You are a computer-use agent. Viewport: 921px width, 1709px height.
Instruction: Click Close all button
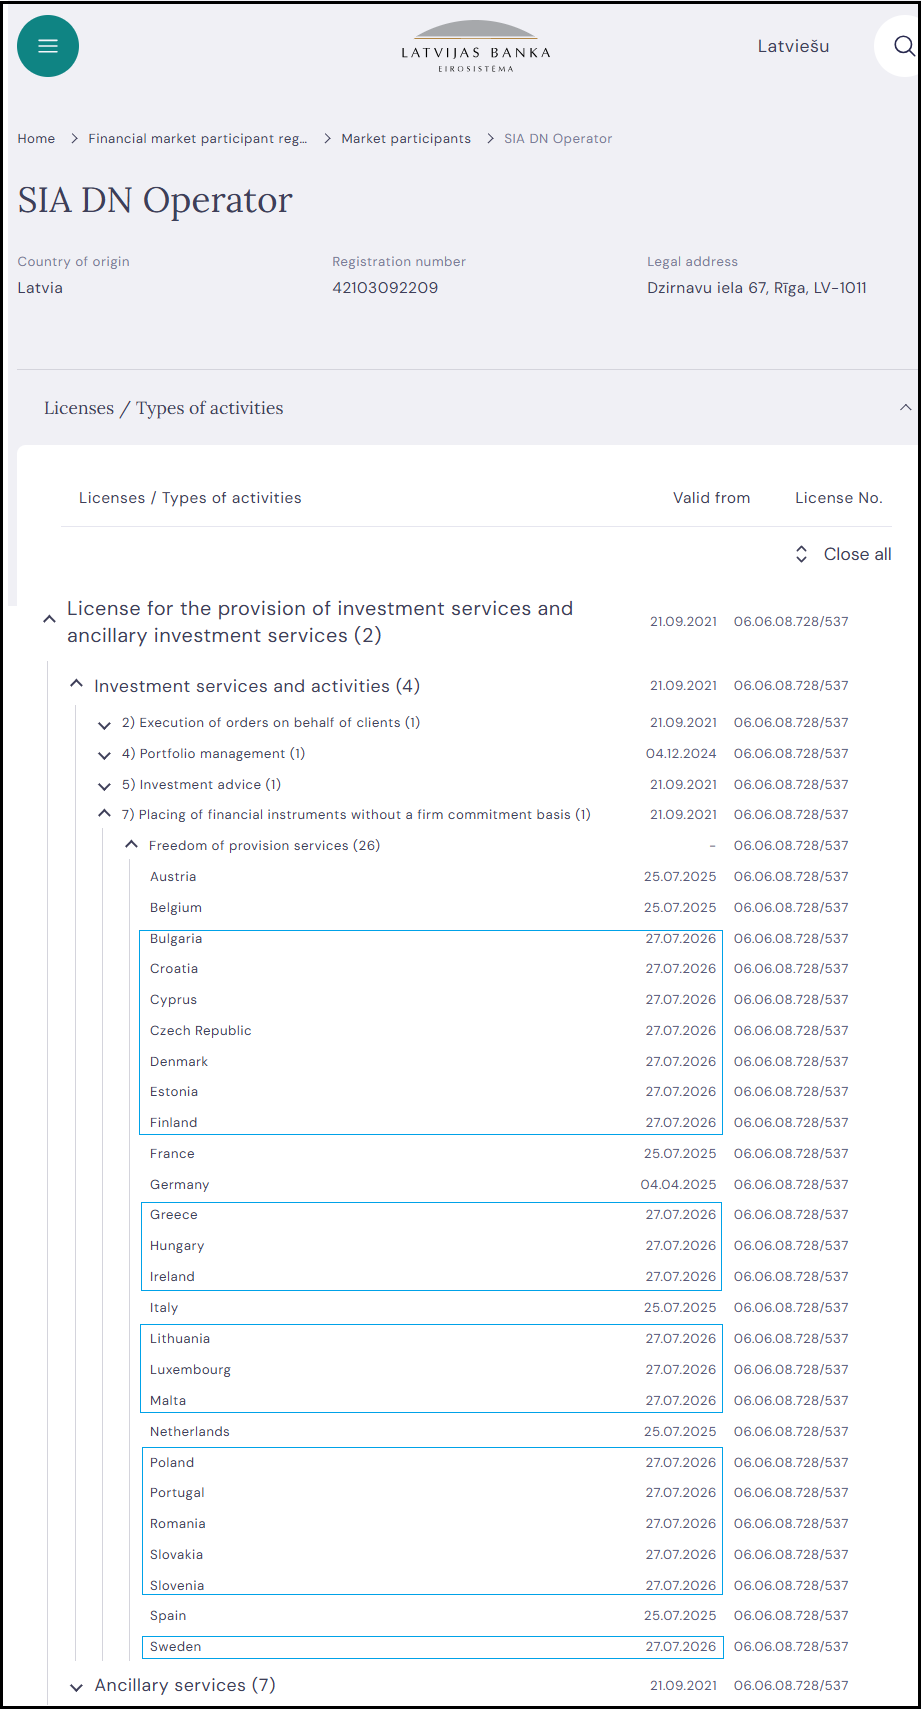coord(843,554)
